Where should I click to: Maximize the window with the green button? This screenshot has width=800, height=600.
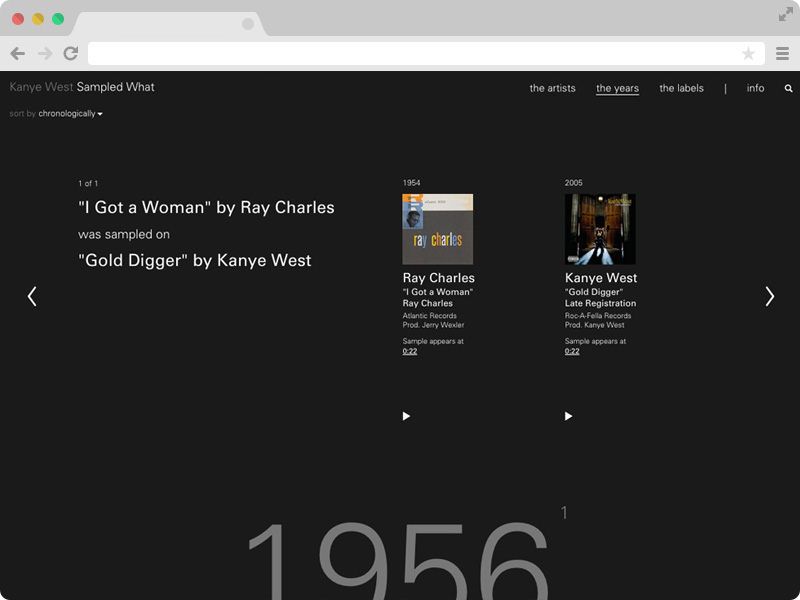(x=58, y=19)
